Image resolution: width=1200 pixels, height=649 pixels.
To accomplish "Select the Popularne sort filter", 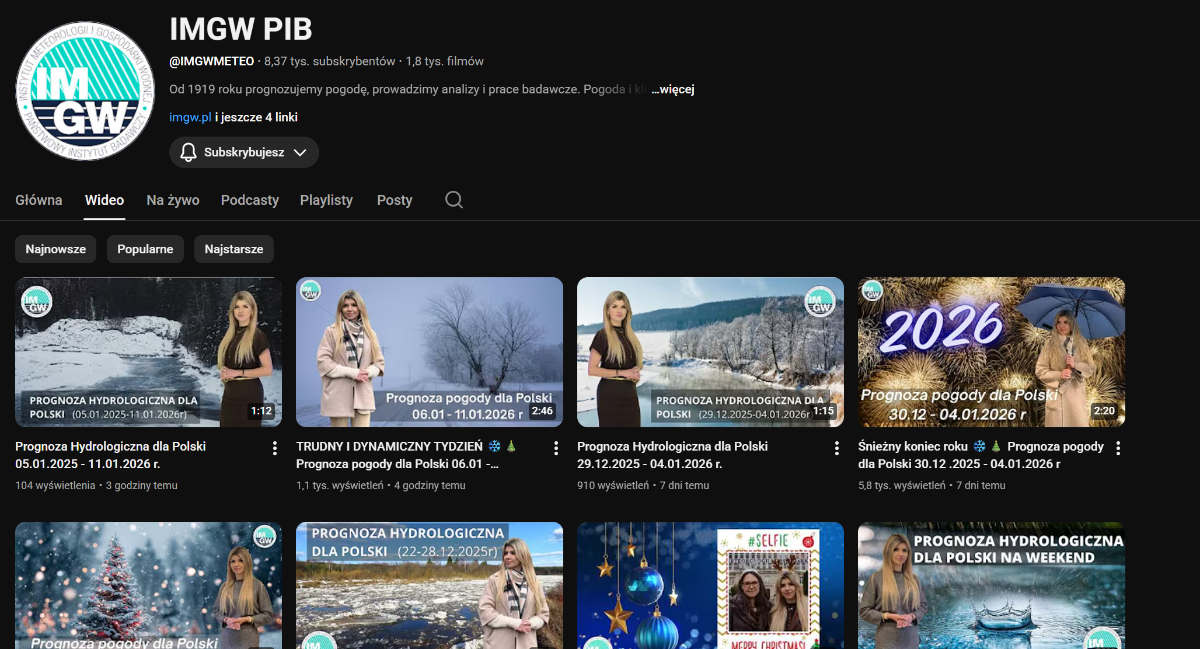I will tap(145, 249).
